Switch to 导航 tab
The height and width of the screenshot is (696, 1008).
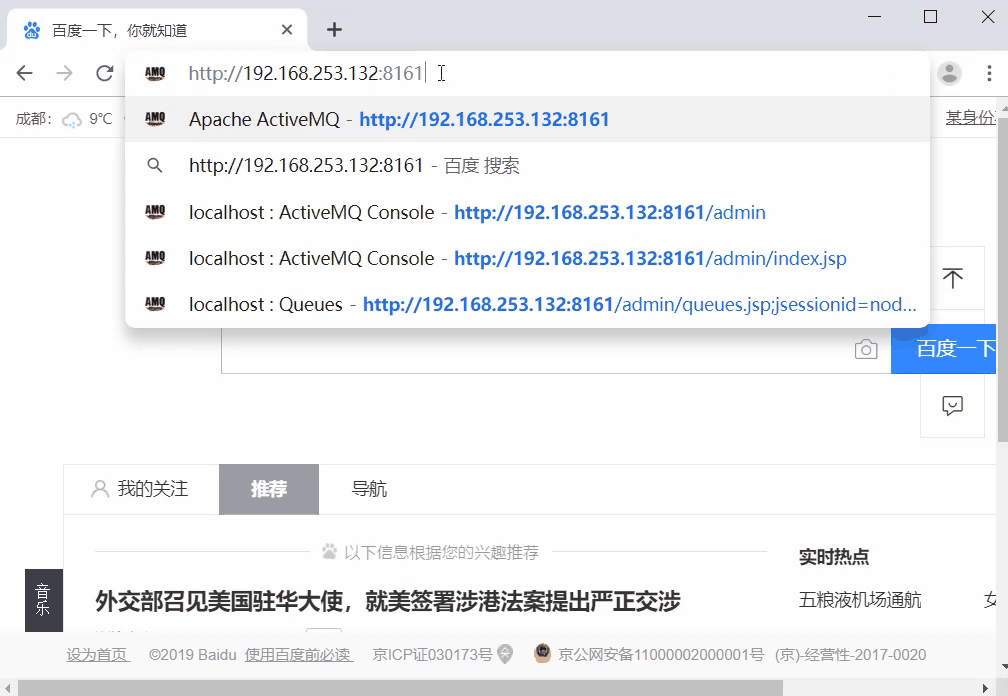pos(369,489)
